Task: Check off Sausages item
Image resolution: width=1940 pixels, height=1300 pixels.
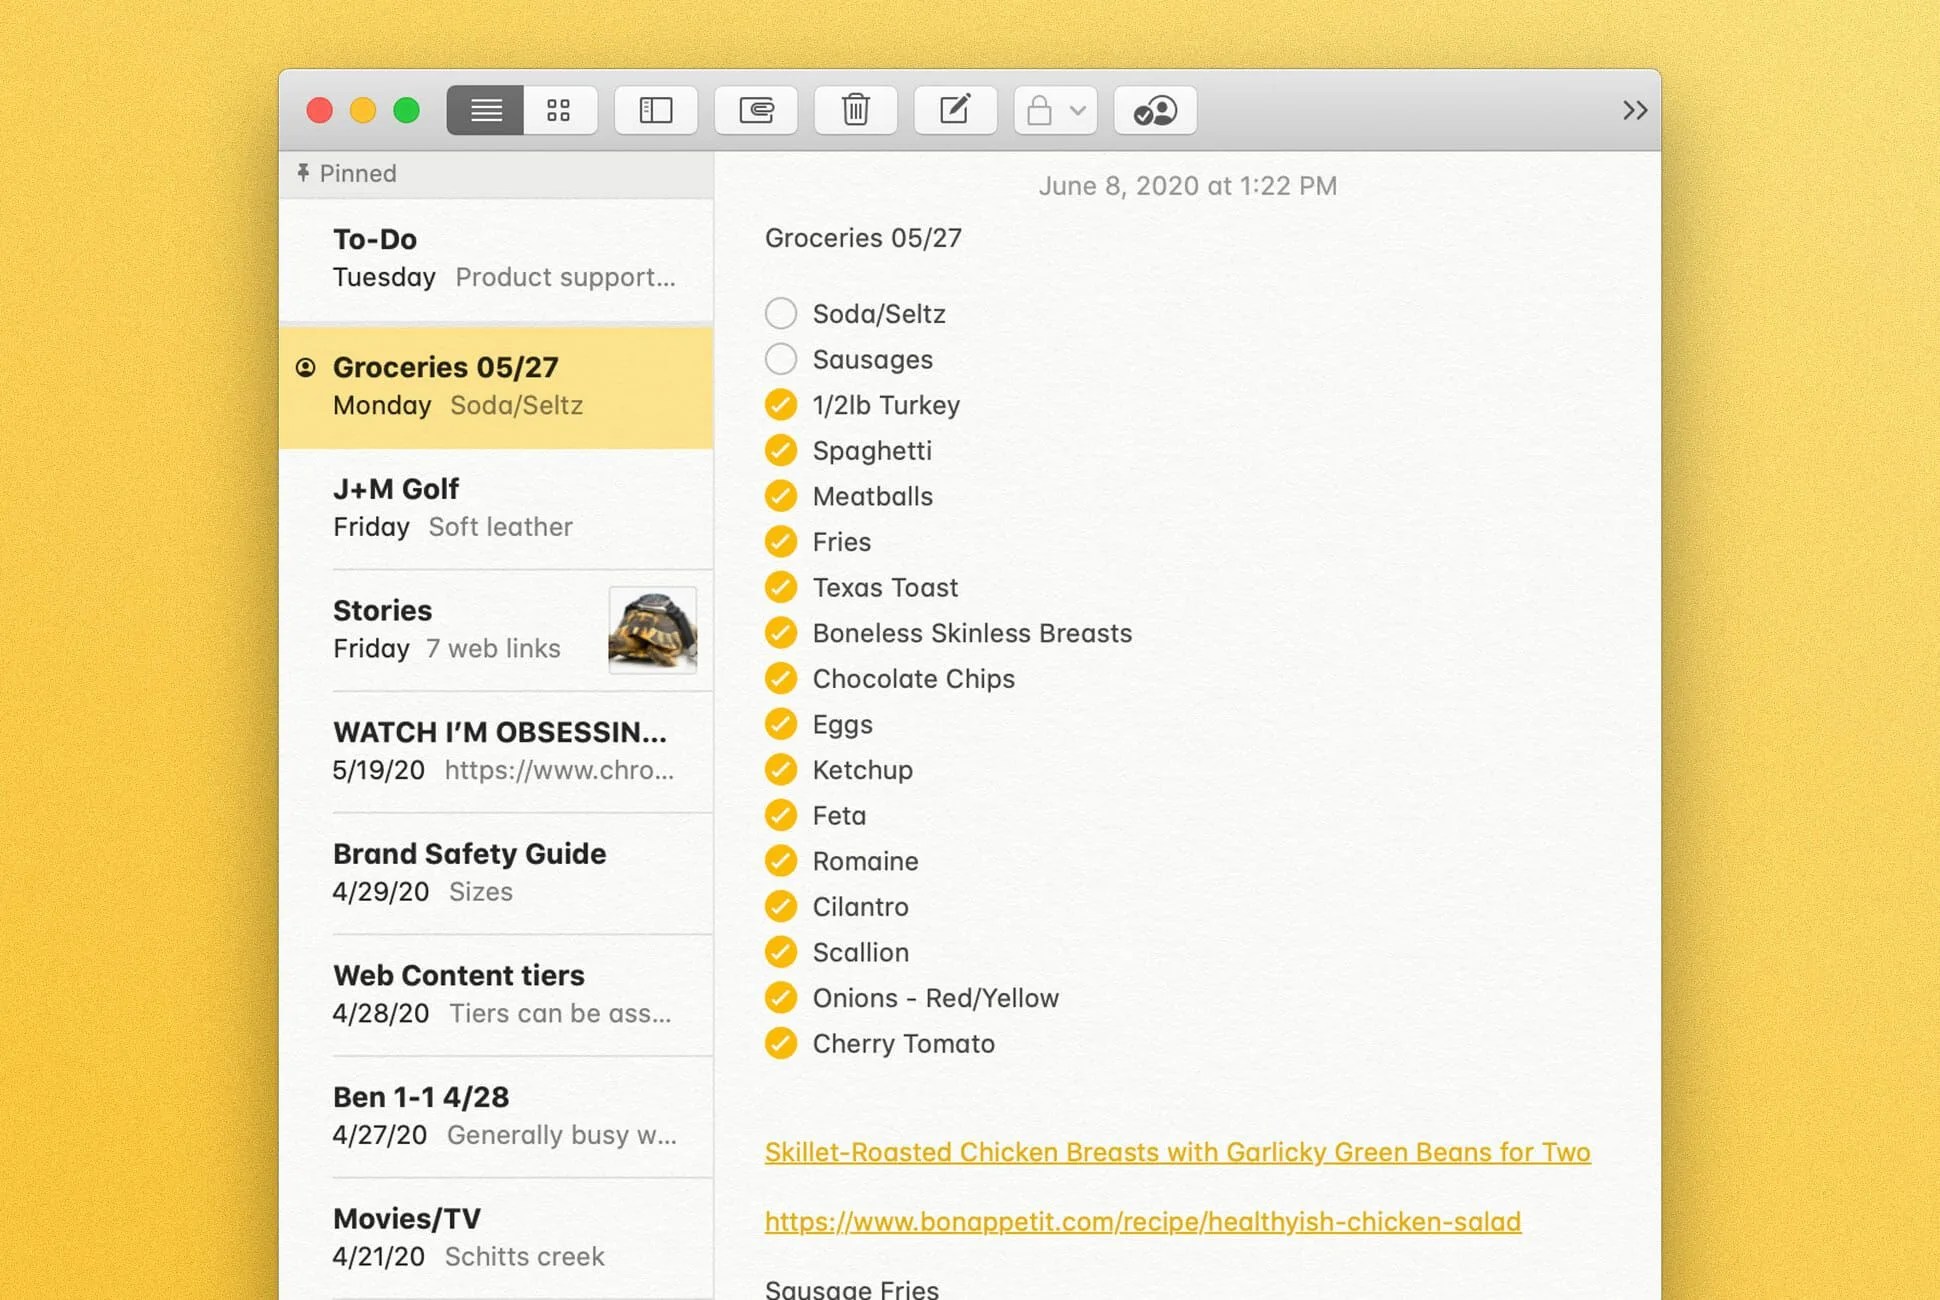Action: [781, 359]
